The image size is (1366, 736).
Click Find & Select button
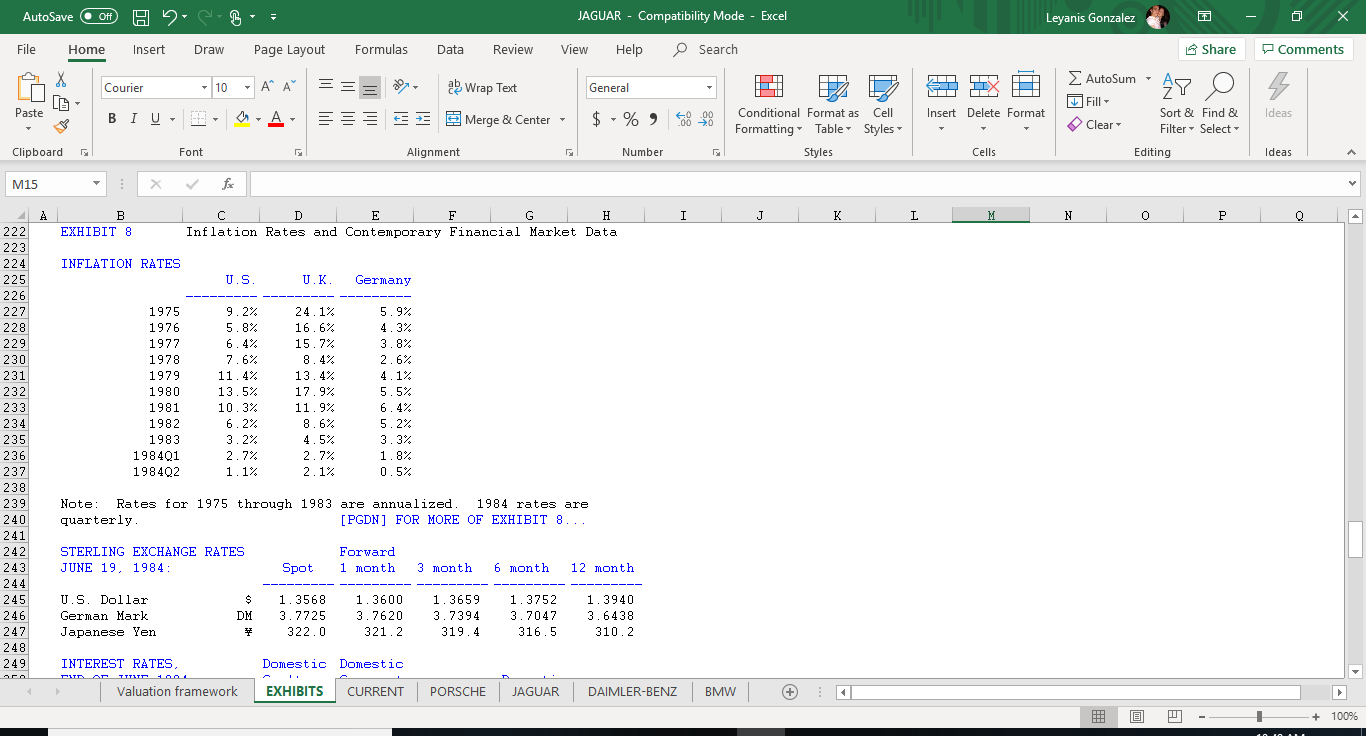(x=1219, y=104)
